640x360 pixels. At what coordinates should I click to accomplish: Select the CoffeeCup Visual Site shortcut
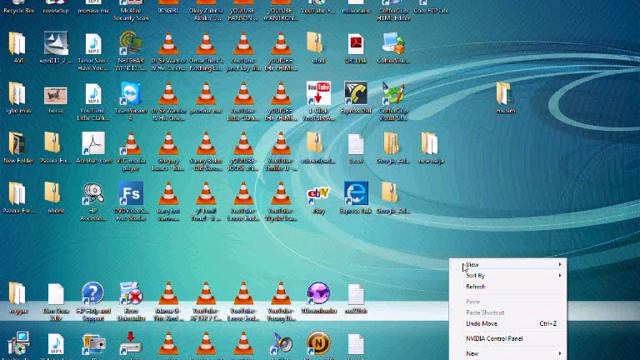[x=393, y=93]
